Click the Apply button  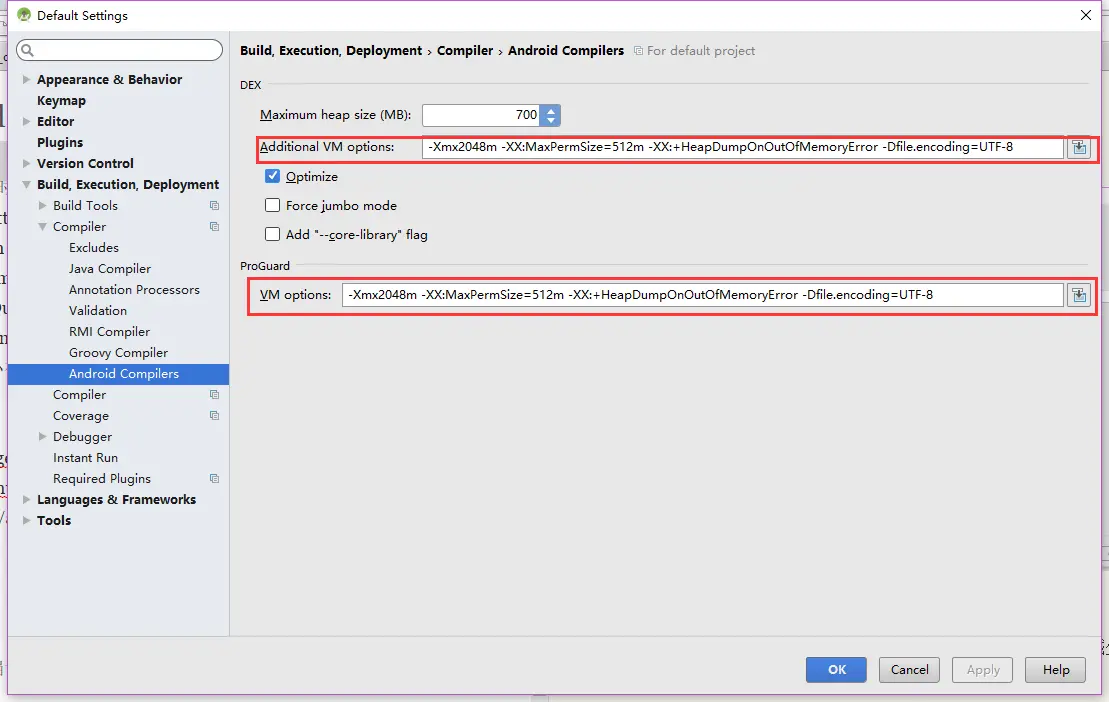pos(982,669)
